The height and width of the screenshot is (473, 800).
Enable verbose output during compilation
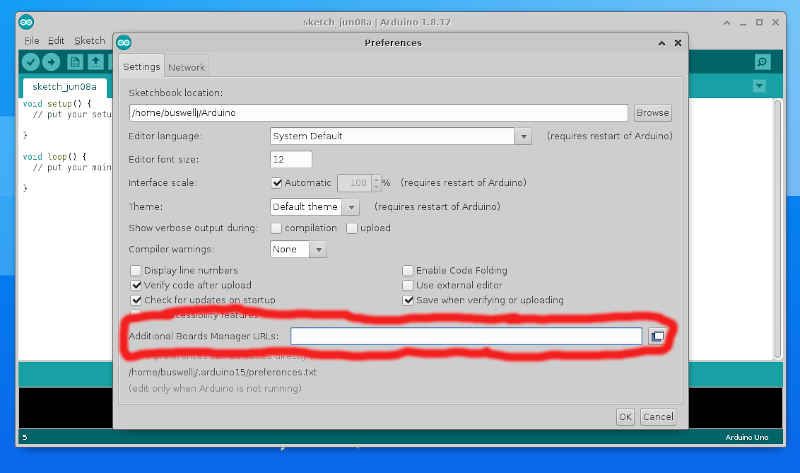pyautogui.click(x=276, y=228)
